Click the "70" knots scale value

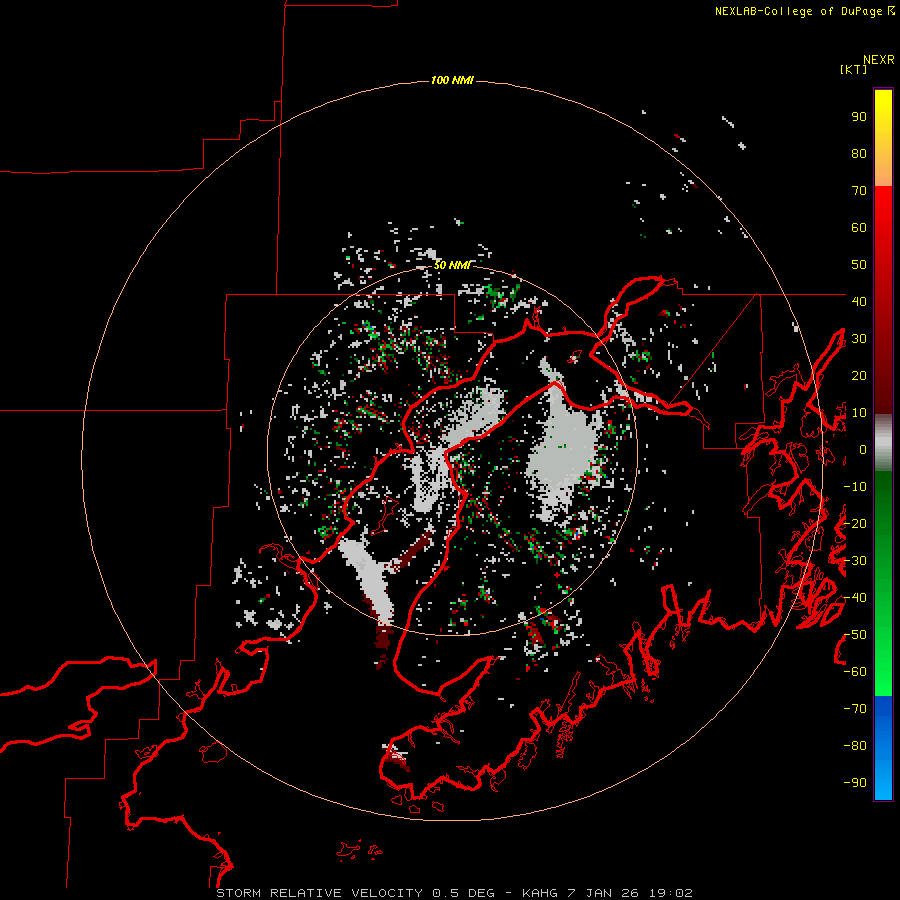[x=859, y=191]
